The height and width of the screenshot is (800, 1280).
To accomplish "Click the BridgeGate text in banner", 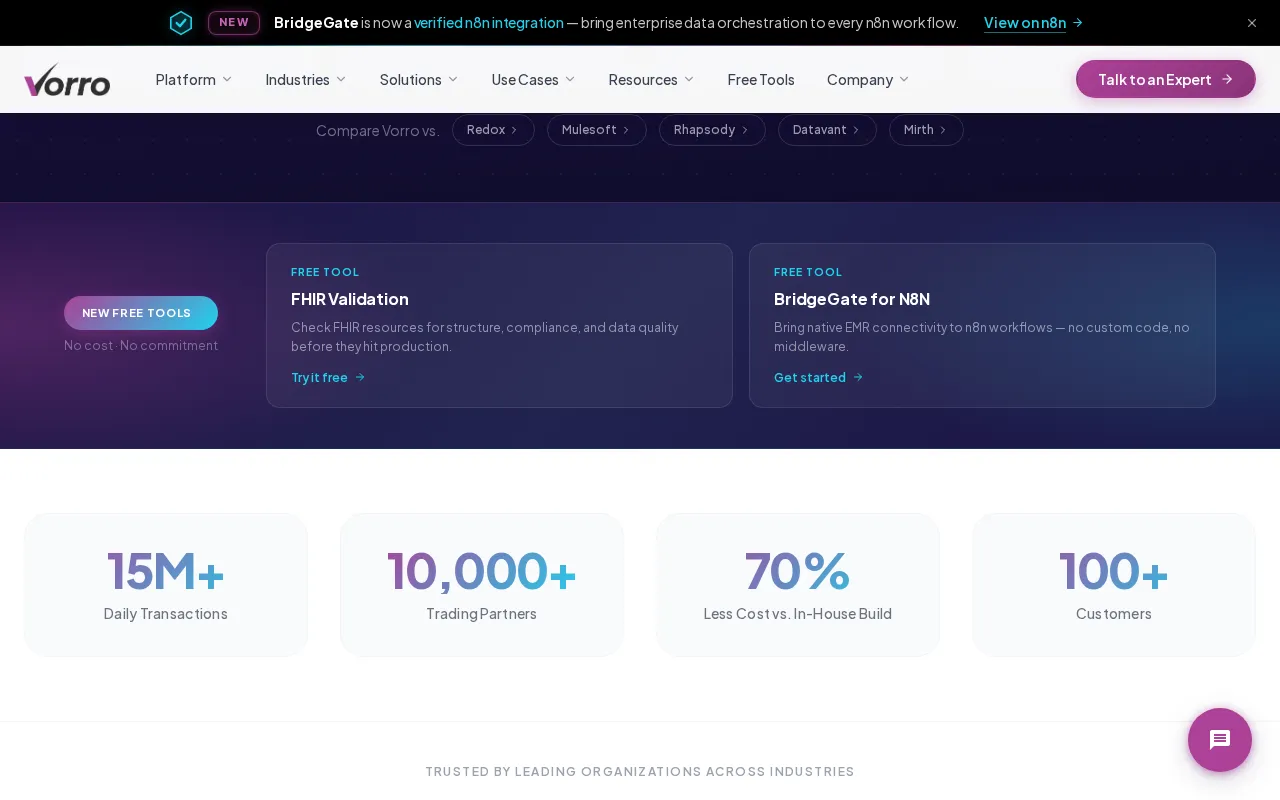I will 316,23.
